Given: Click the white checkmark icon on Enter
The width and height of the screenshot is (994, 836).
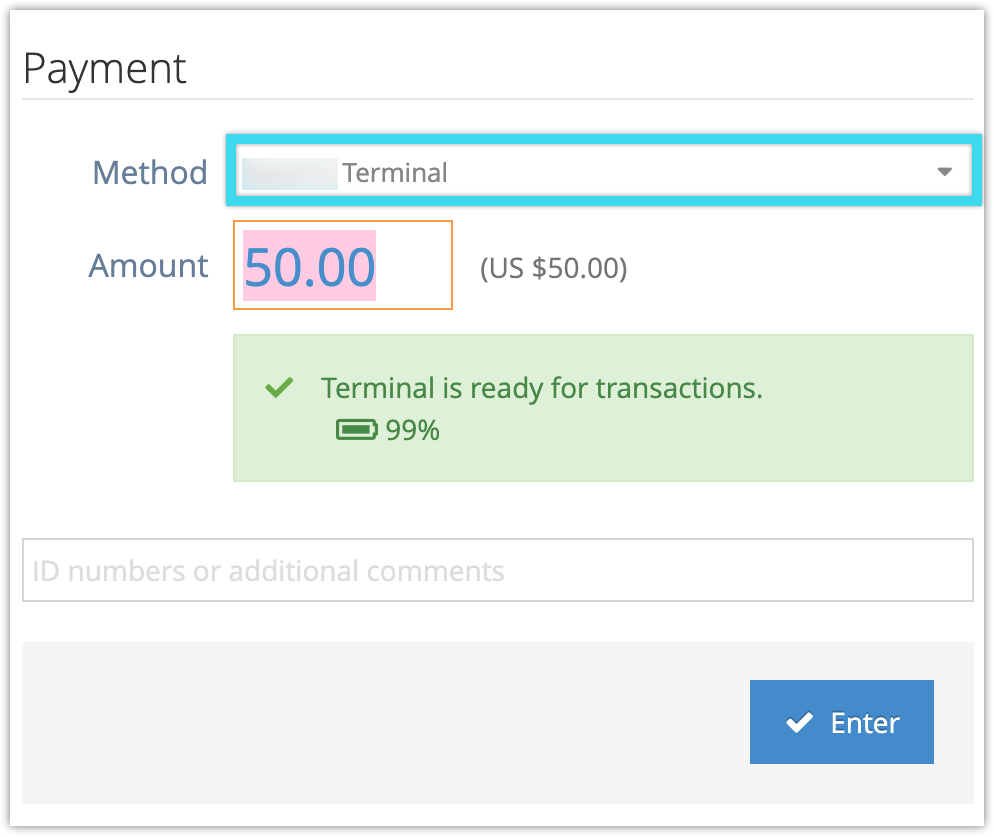Looking at the screenshot, I should click(799, 722).
